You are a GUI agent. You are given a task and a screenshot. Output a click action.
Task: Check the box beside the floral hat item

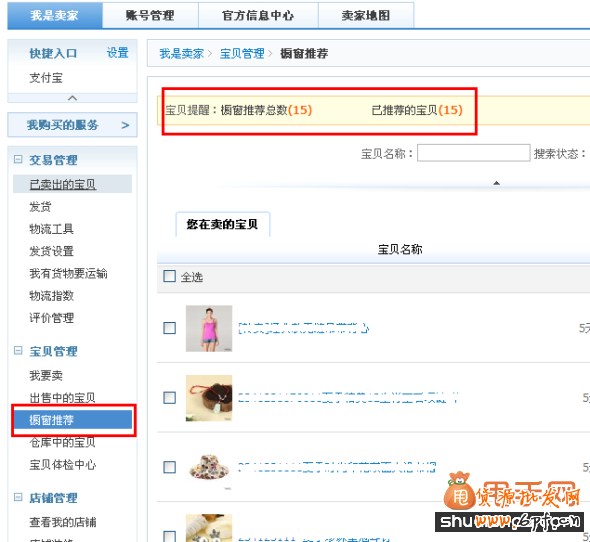pyautogui.click(x=169, y=467)
